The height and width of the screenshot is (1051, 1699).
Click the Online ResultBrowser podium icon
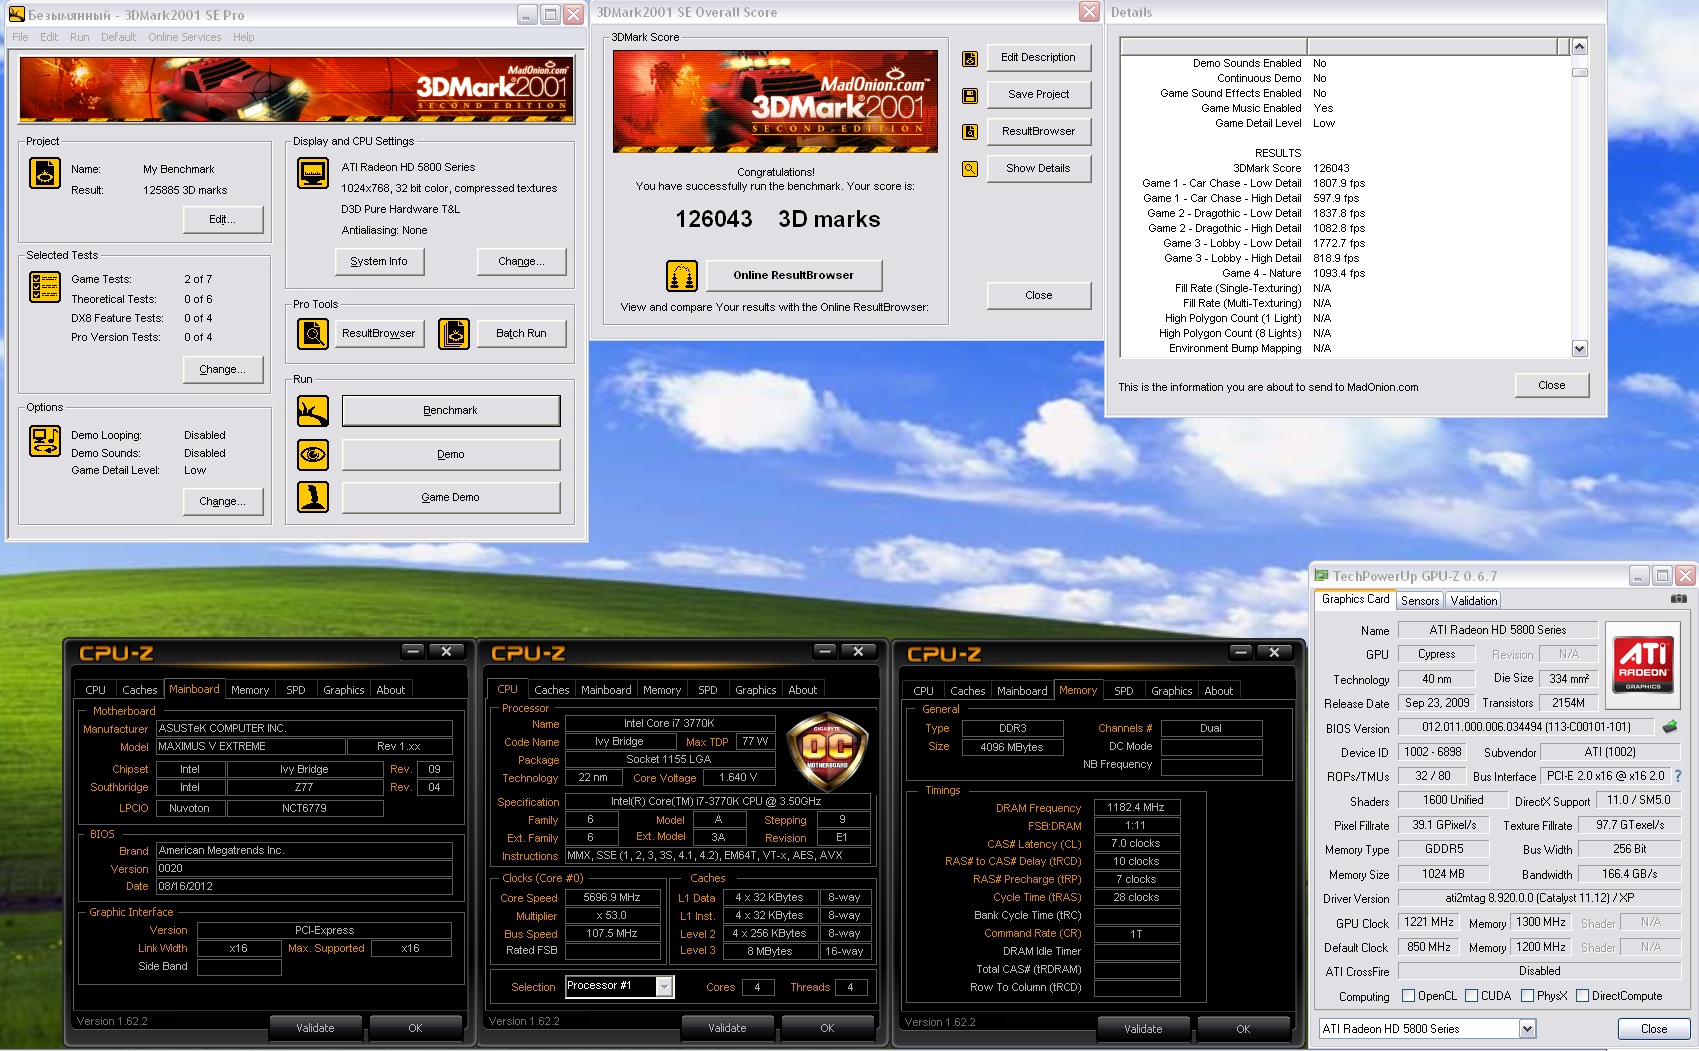click(682, 275)
